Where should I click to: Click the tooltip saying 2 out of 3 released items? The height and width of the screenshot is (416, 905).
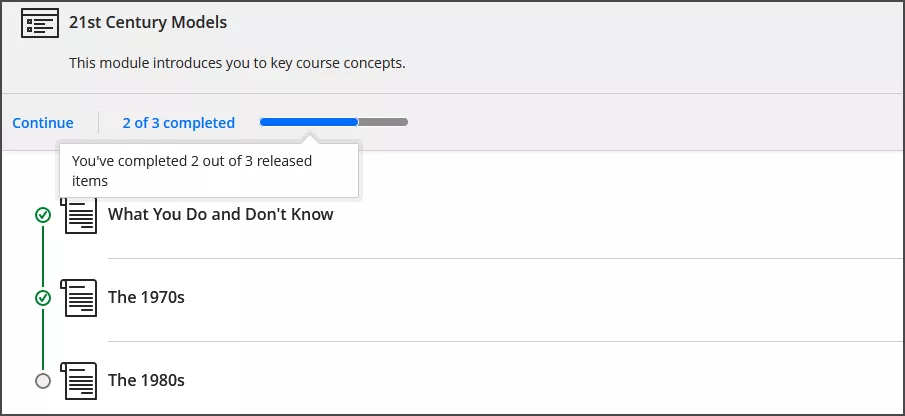pos(208,170)
